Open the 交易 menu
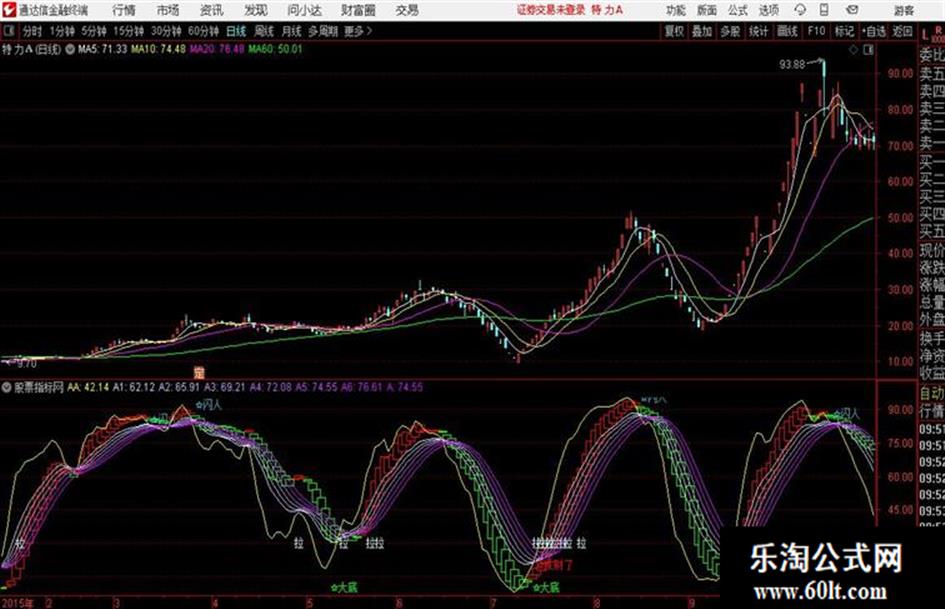This screenshot has width=945, height=609. point(407,10)
